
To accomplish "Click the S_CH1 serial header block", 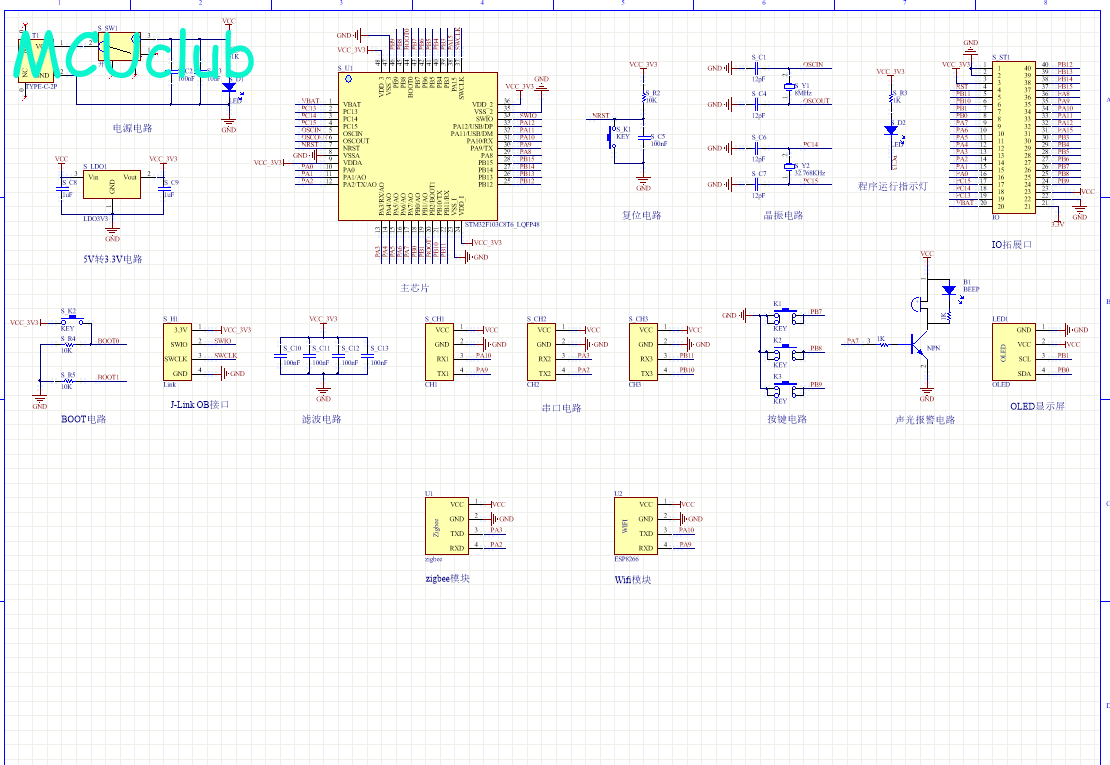I will point(439,352).
